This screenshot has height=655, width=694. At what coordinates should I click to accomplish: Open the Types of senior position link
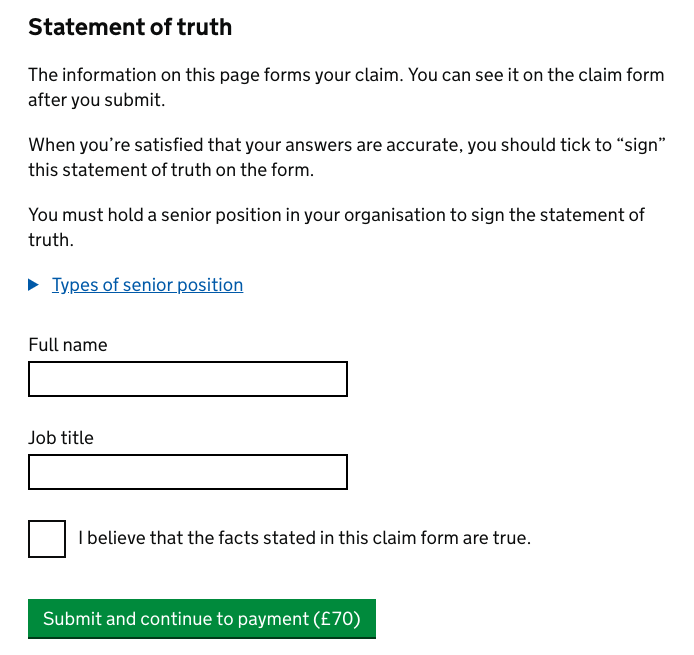(x=147, y=285)
